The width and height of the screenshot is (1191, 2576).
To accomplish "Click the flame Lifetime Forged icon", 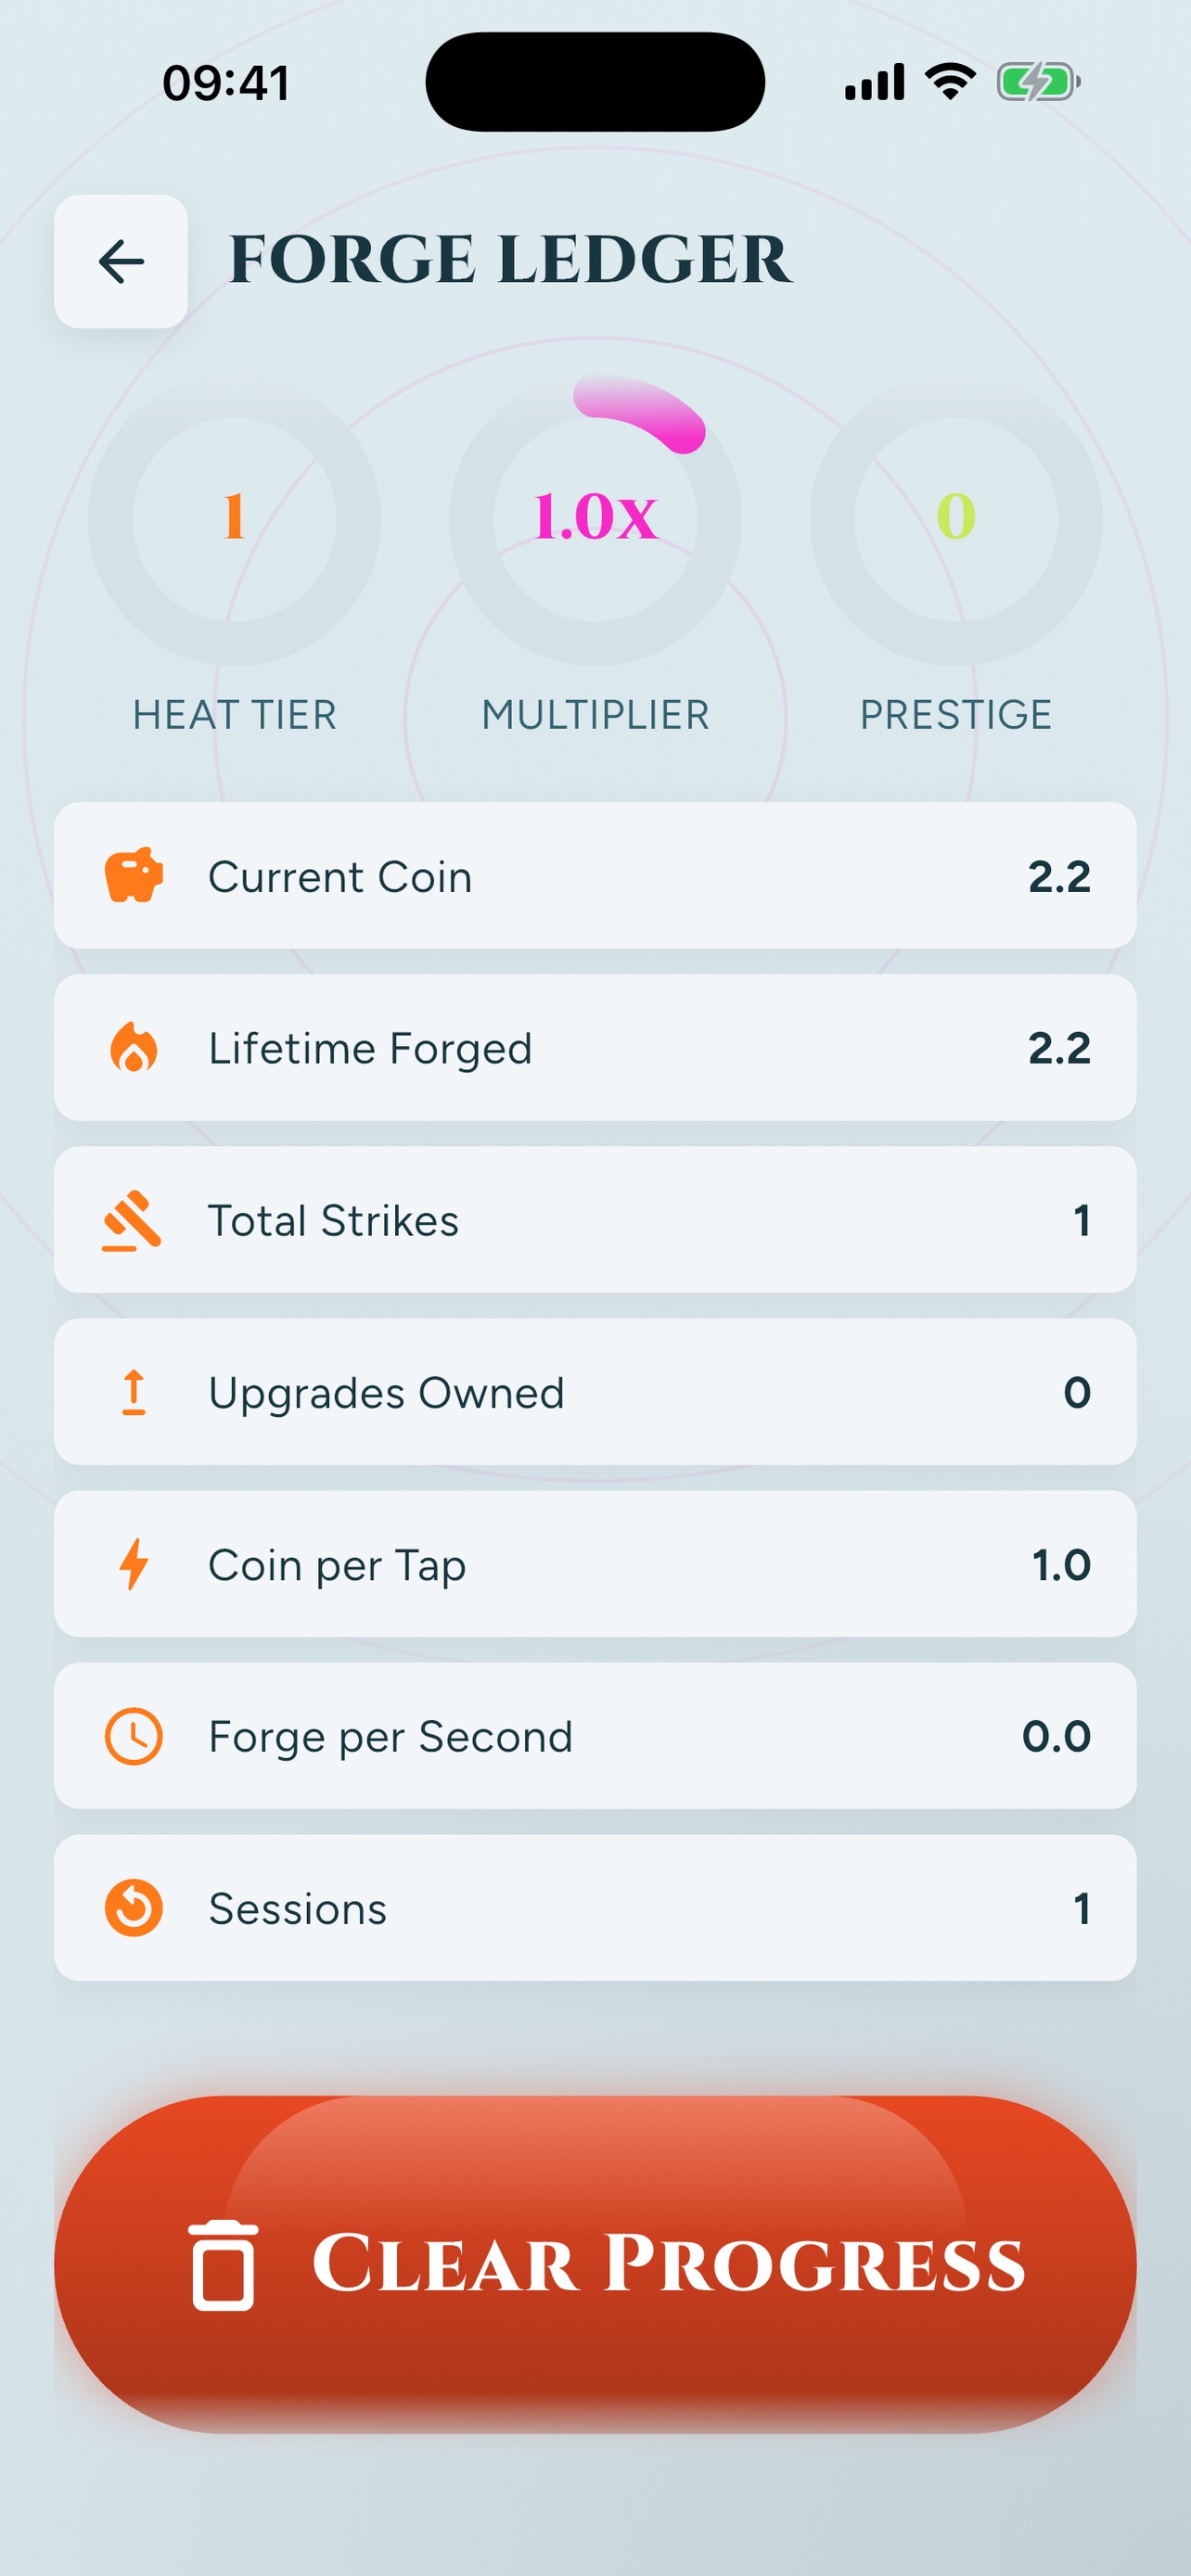I will (134, 1047).
